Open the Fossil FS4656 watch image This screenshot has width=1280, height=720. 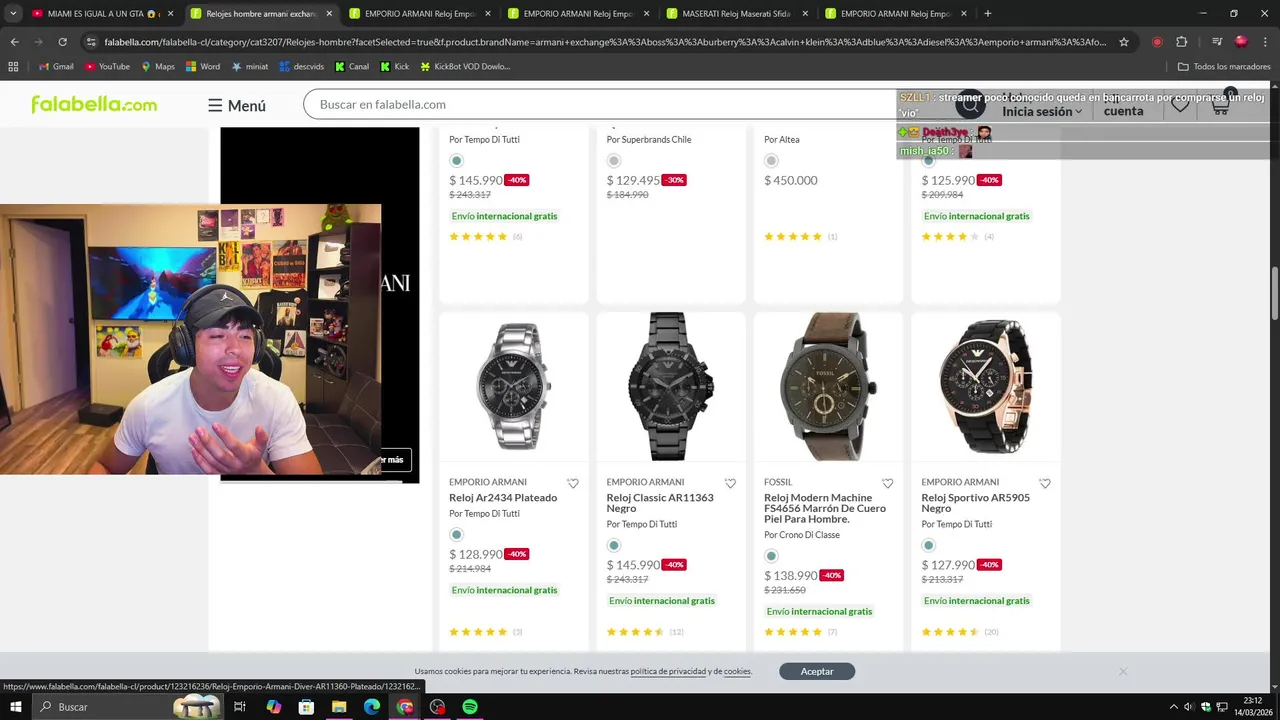click(x=828, y=386)
